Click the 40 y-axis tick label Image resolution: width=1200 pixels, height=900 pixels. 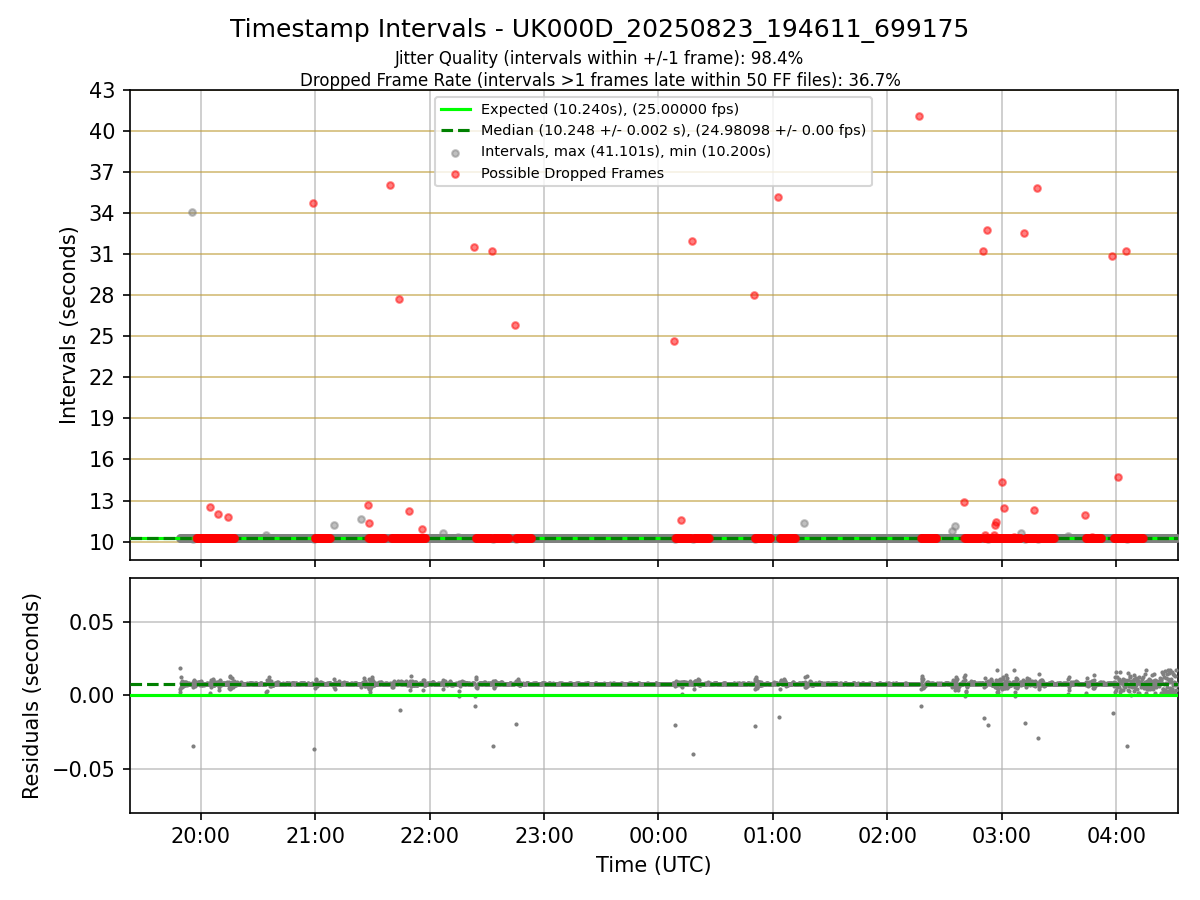(105, 132)
